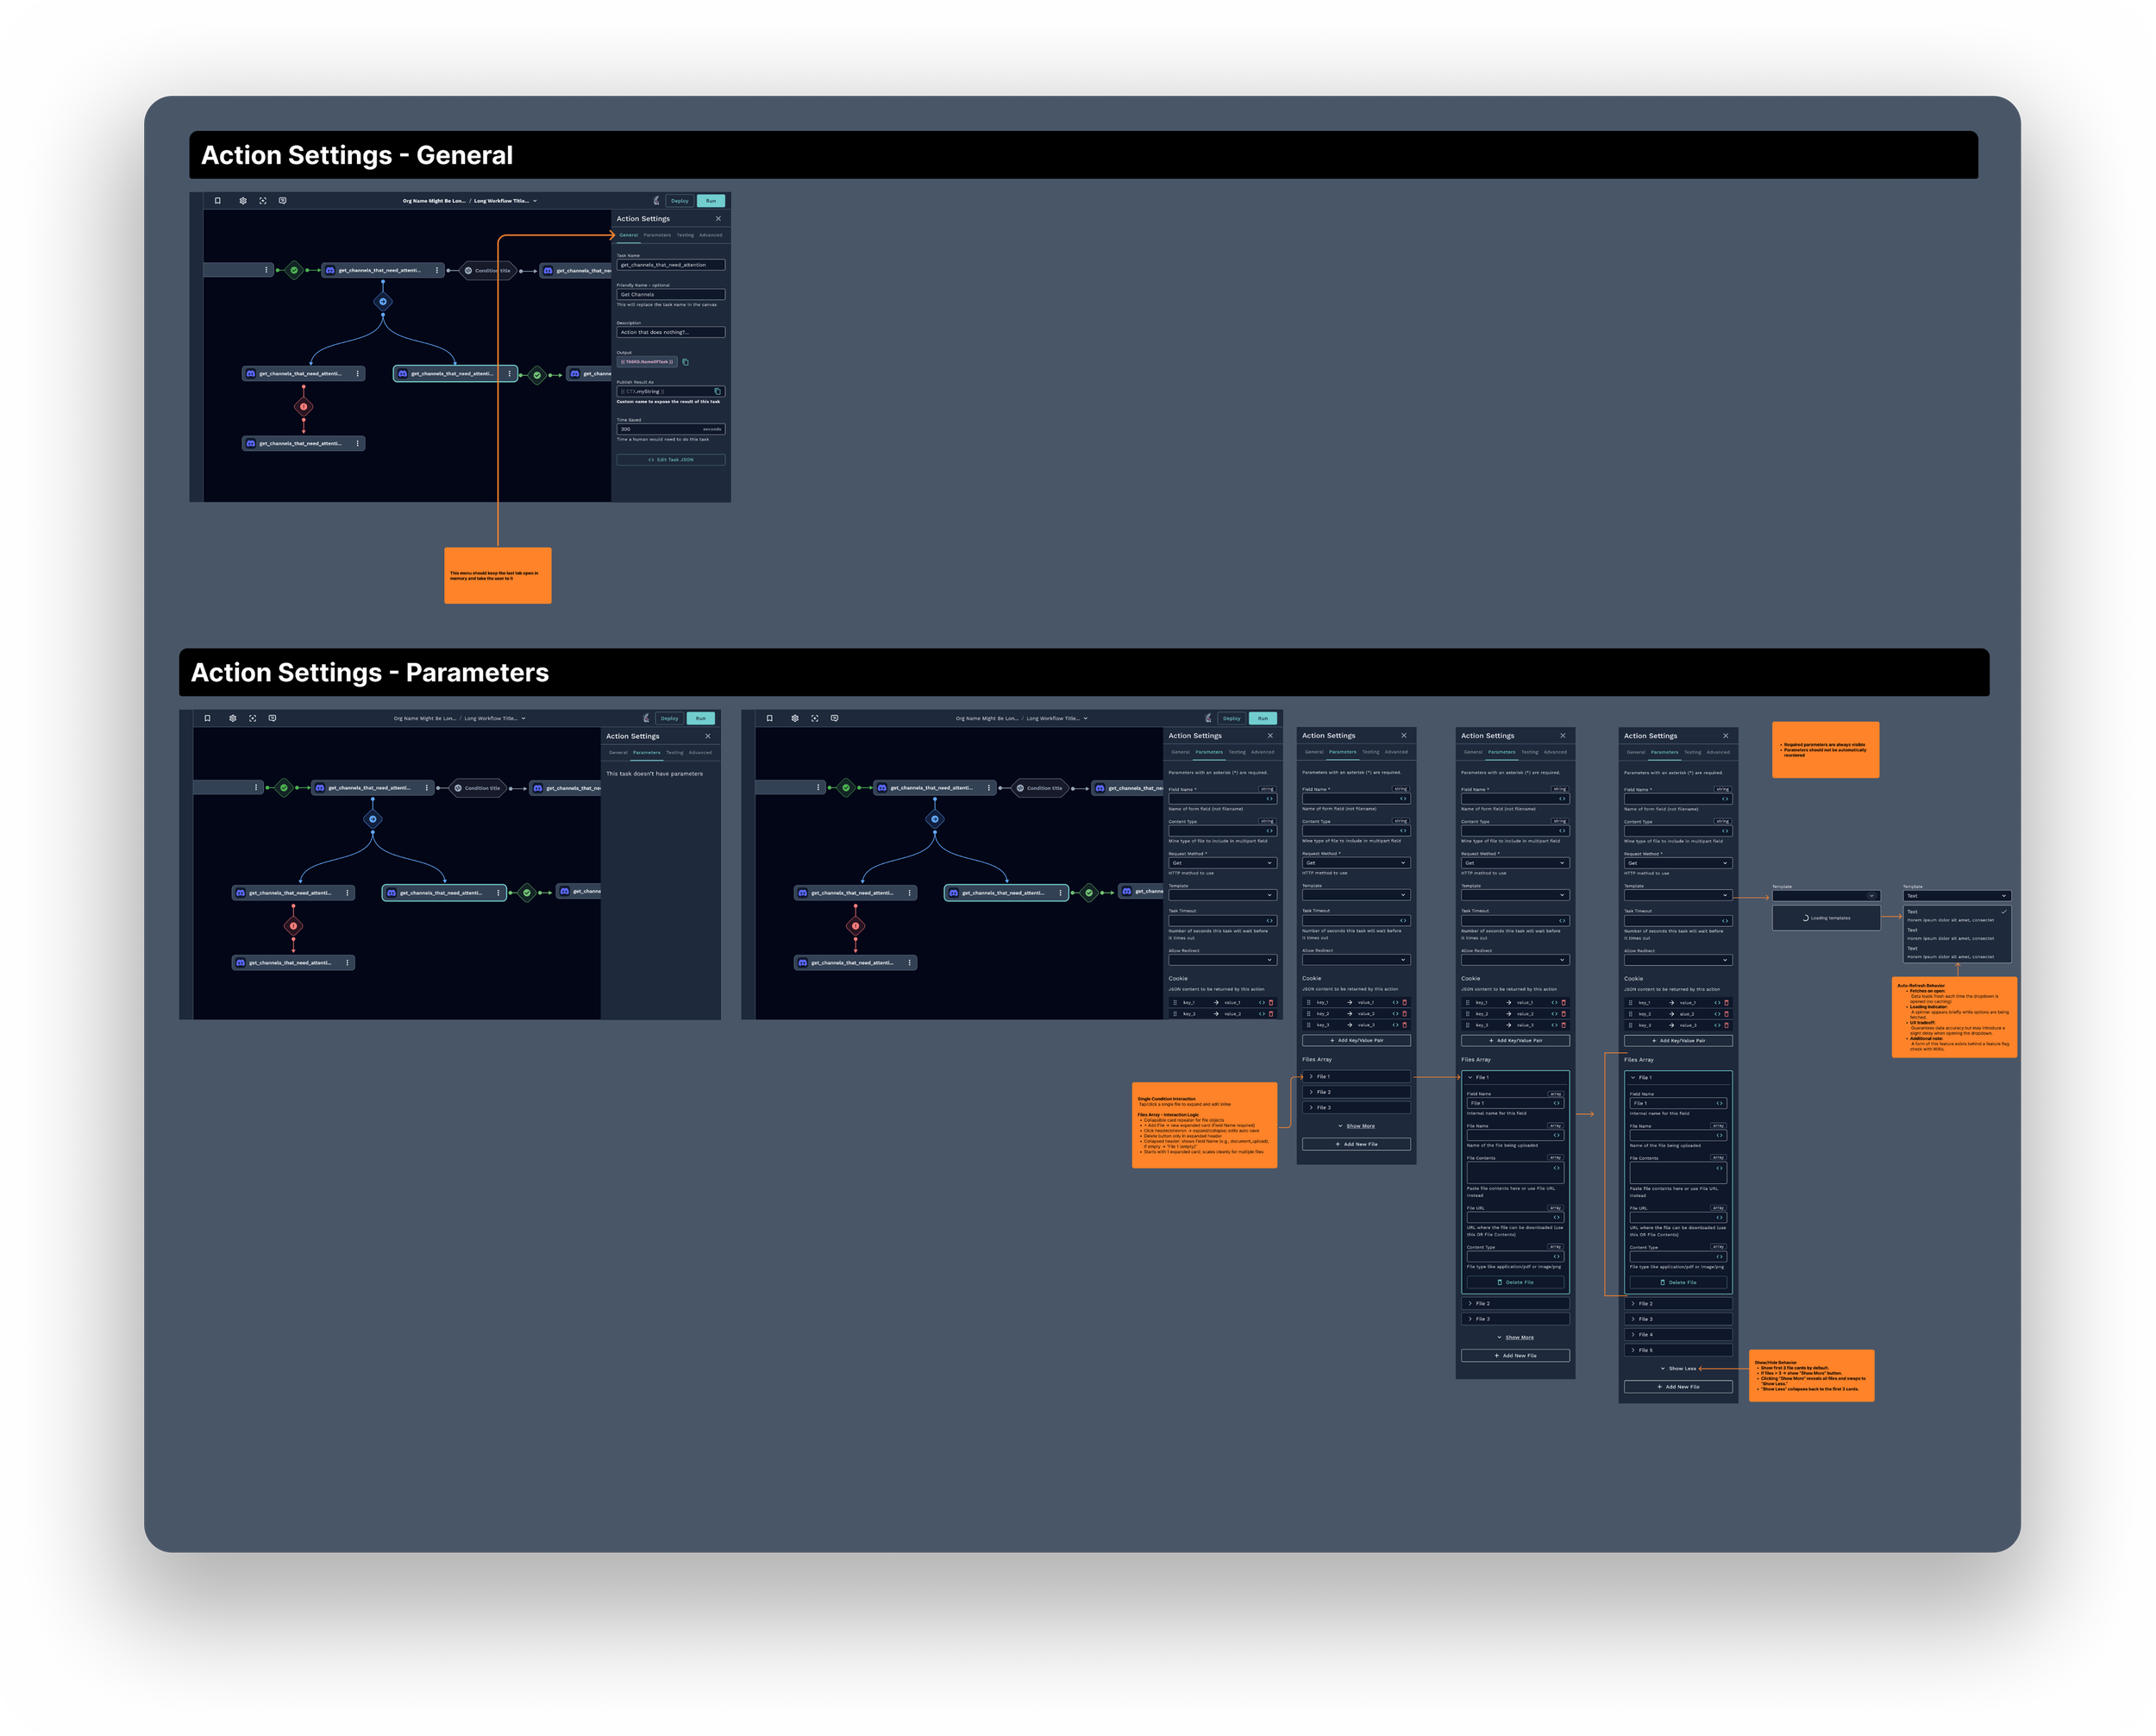The image size is (2156, 1736).
Task: Open Template dropdown showing Text selected
Action: [x=1956, y=896]
